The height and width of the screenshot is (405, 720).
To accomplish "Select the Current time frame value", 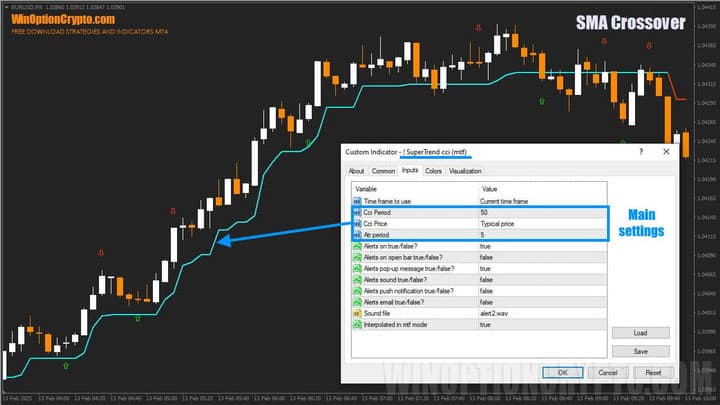I will 504,201.
